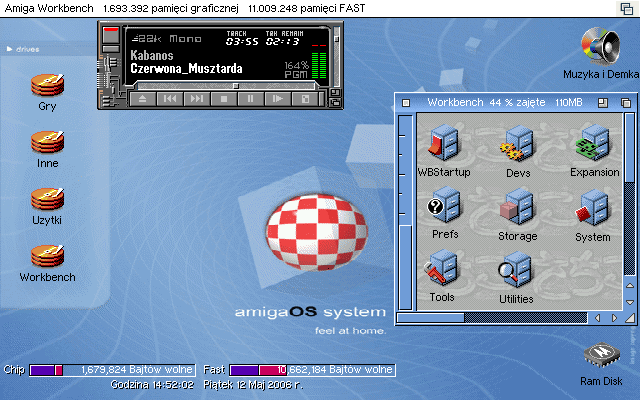Click the screen depth gadget in the top bar
640x400 pixels.
pos(627,8)
